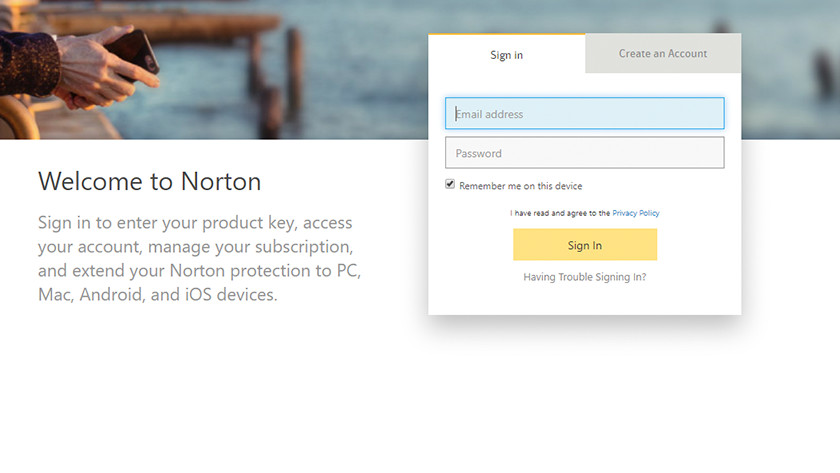Image resolution: width=840 pixels, height=473 pixels.
Task: Click the Welcome to Norton heading
Action: pyautogui.click(x=149, y=181)
